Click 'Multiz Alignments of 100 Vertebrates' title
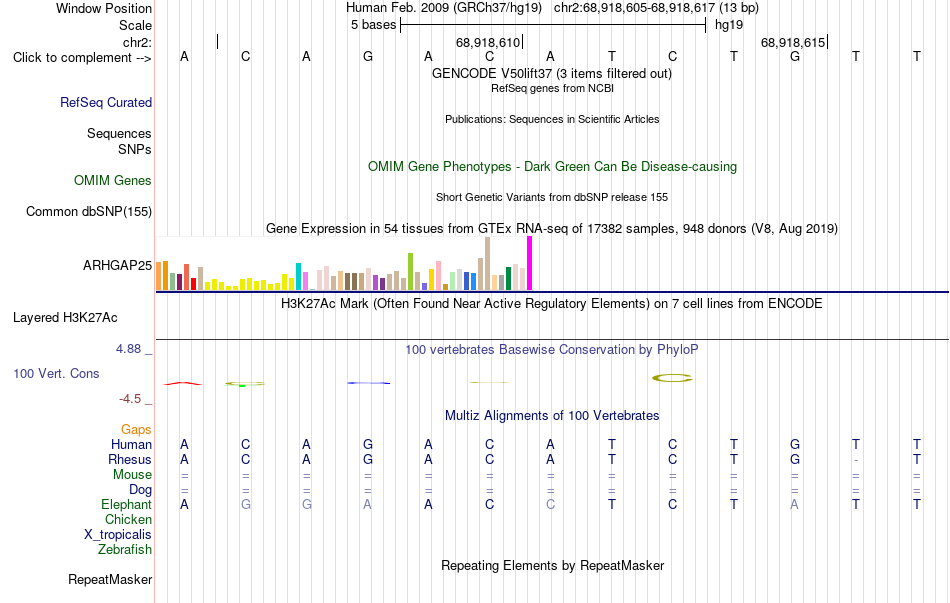The image size is (950, 603). tap(552, 416)
